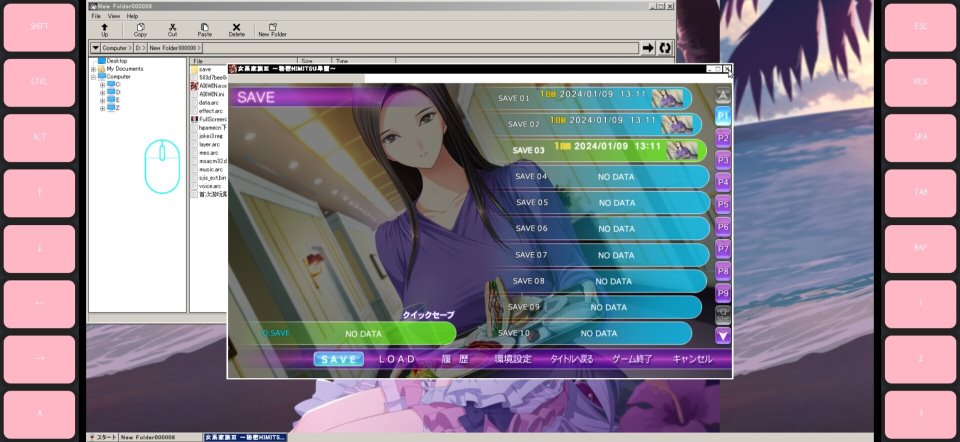Open the quick-save page icon below P9

723,315
